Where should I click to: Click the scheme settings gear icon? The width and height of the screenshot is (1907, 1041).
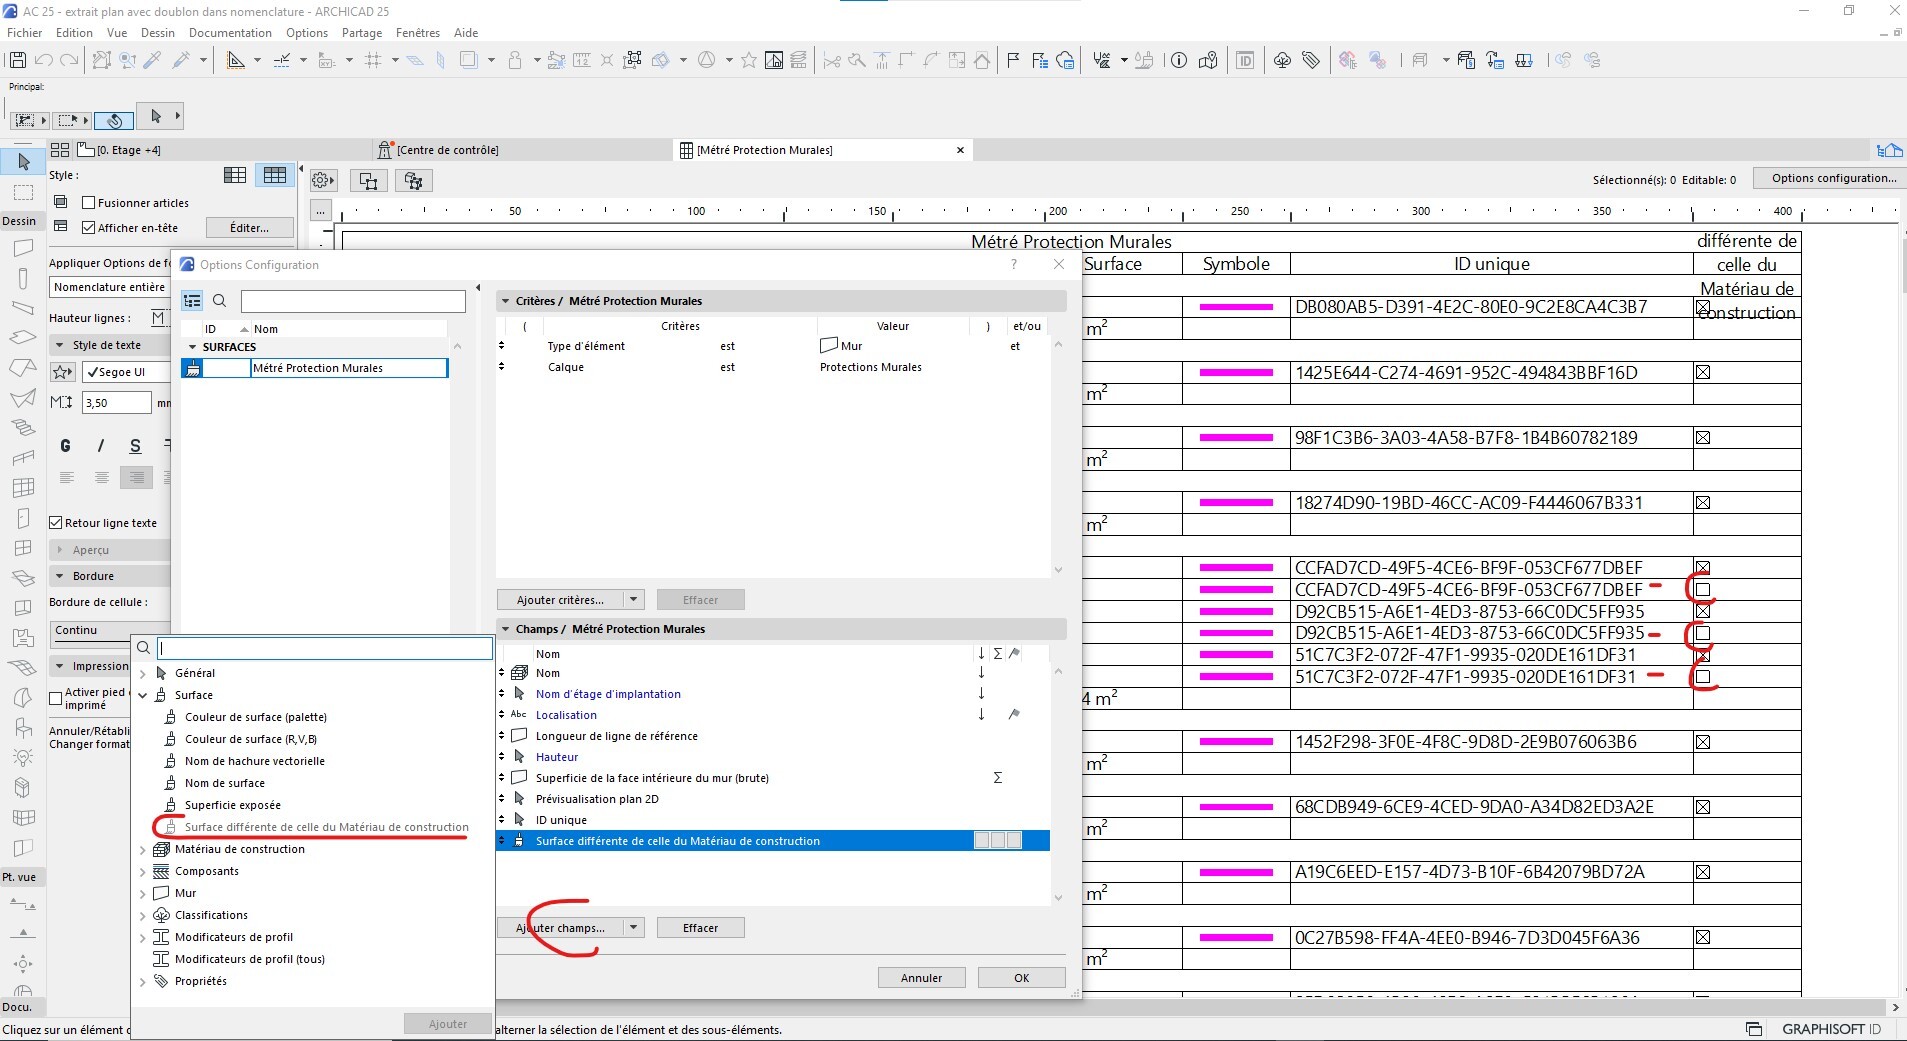(322, 181)
